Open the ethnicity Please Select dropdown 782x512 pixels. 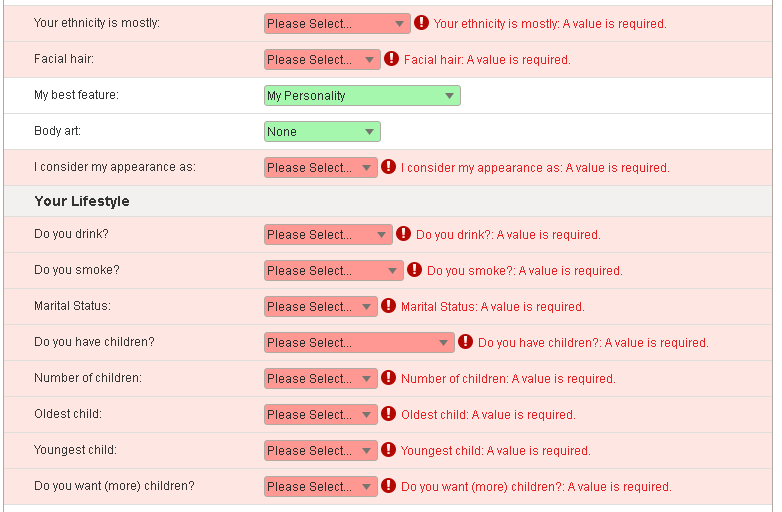pyautogui.click(x=337, y=23)
